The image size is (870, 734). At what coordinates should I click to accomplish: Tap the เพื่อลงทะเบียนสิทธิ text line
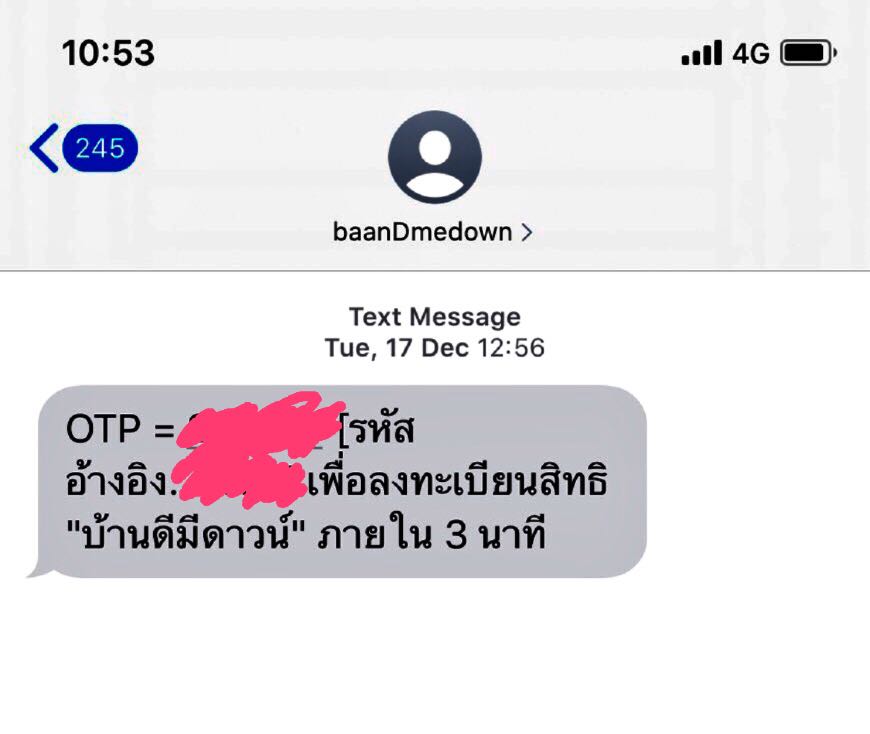point(457,480)
